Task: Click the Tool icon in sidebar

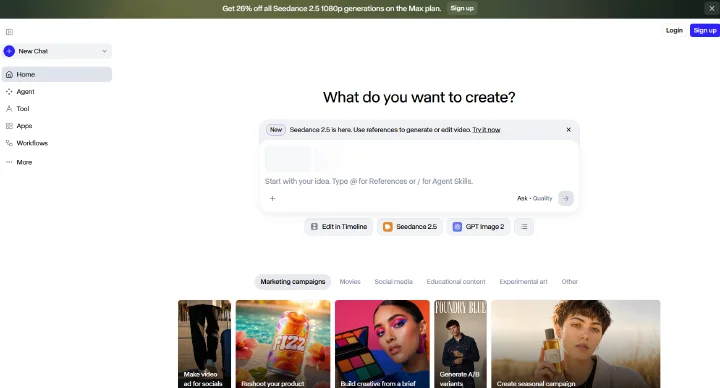Action: coord(9,109)
